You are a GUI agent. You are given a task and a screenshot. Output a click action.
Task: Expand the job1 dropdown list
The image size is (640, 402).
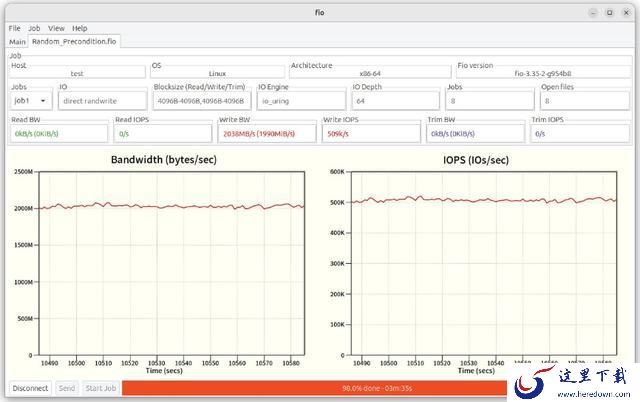click(x=31, y=100)
